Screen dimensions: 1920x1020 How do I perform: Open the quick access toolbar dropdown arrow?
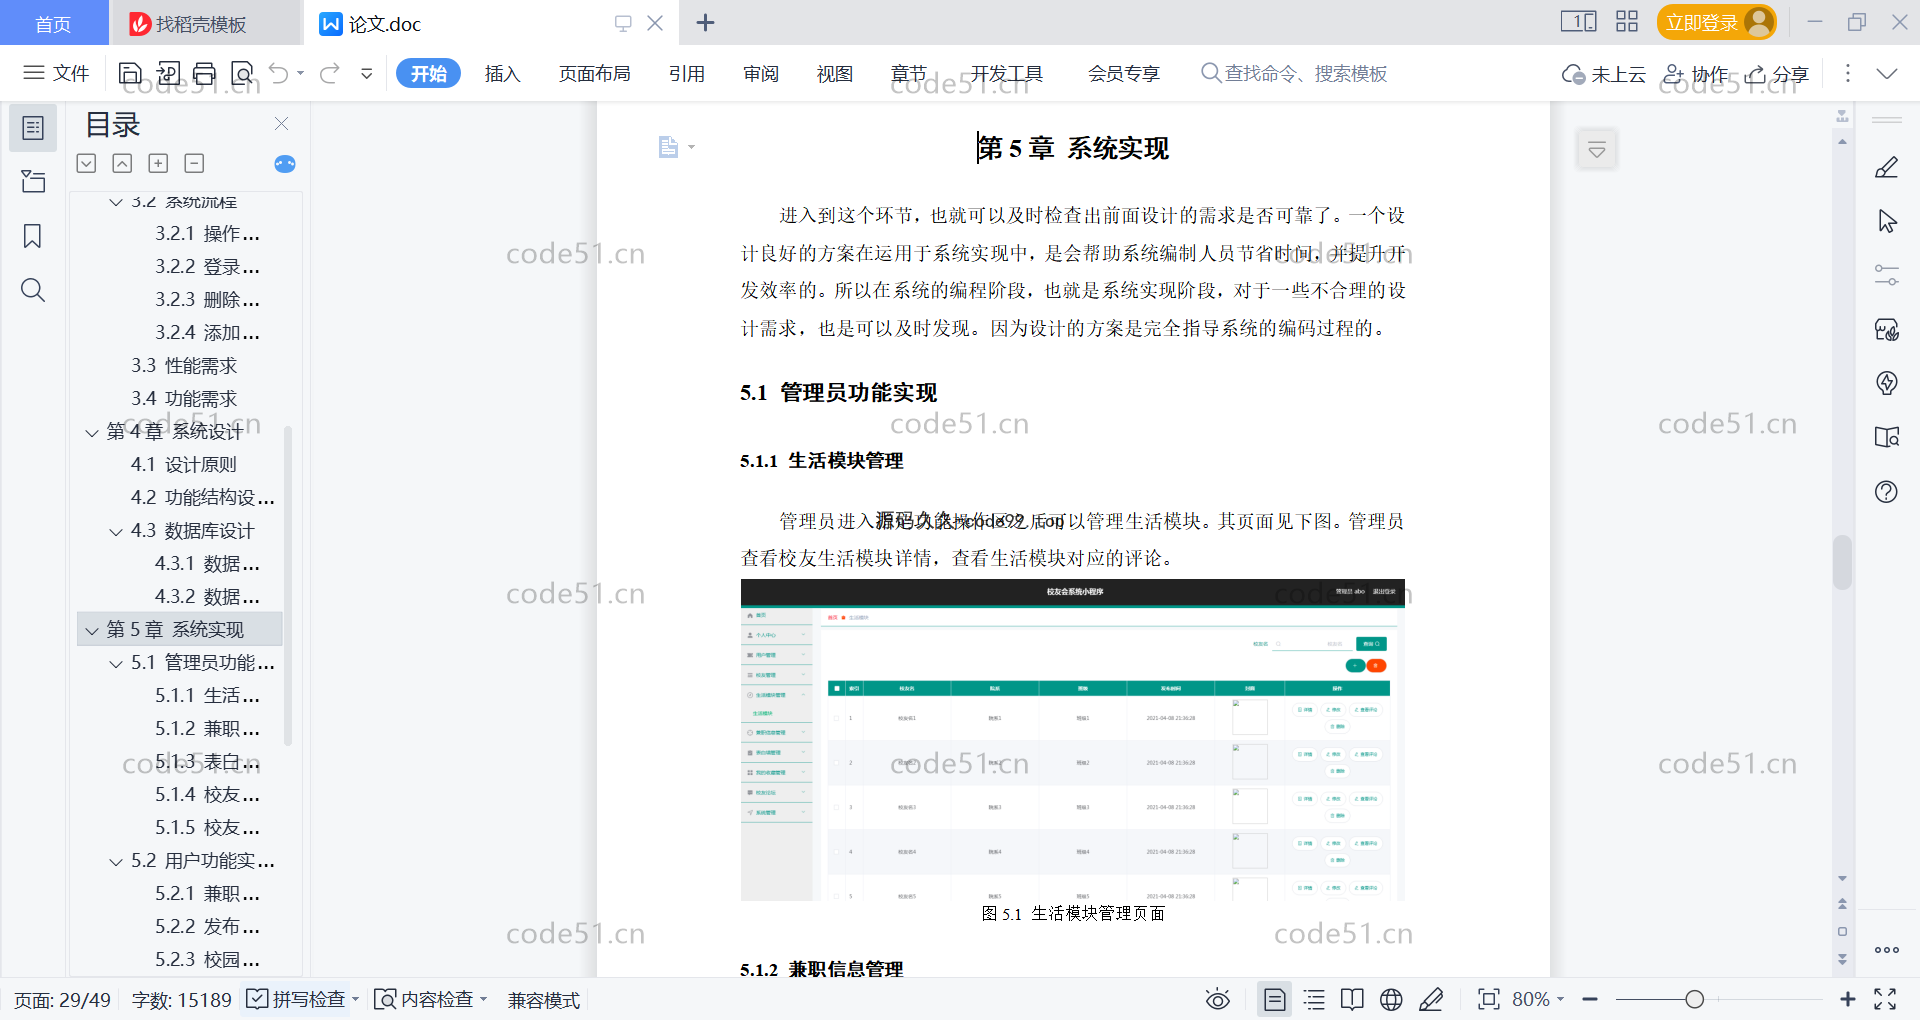pyautogui.click(x=367, y=73)
